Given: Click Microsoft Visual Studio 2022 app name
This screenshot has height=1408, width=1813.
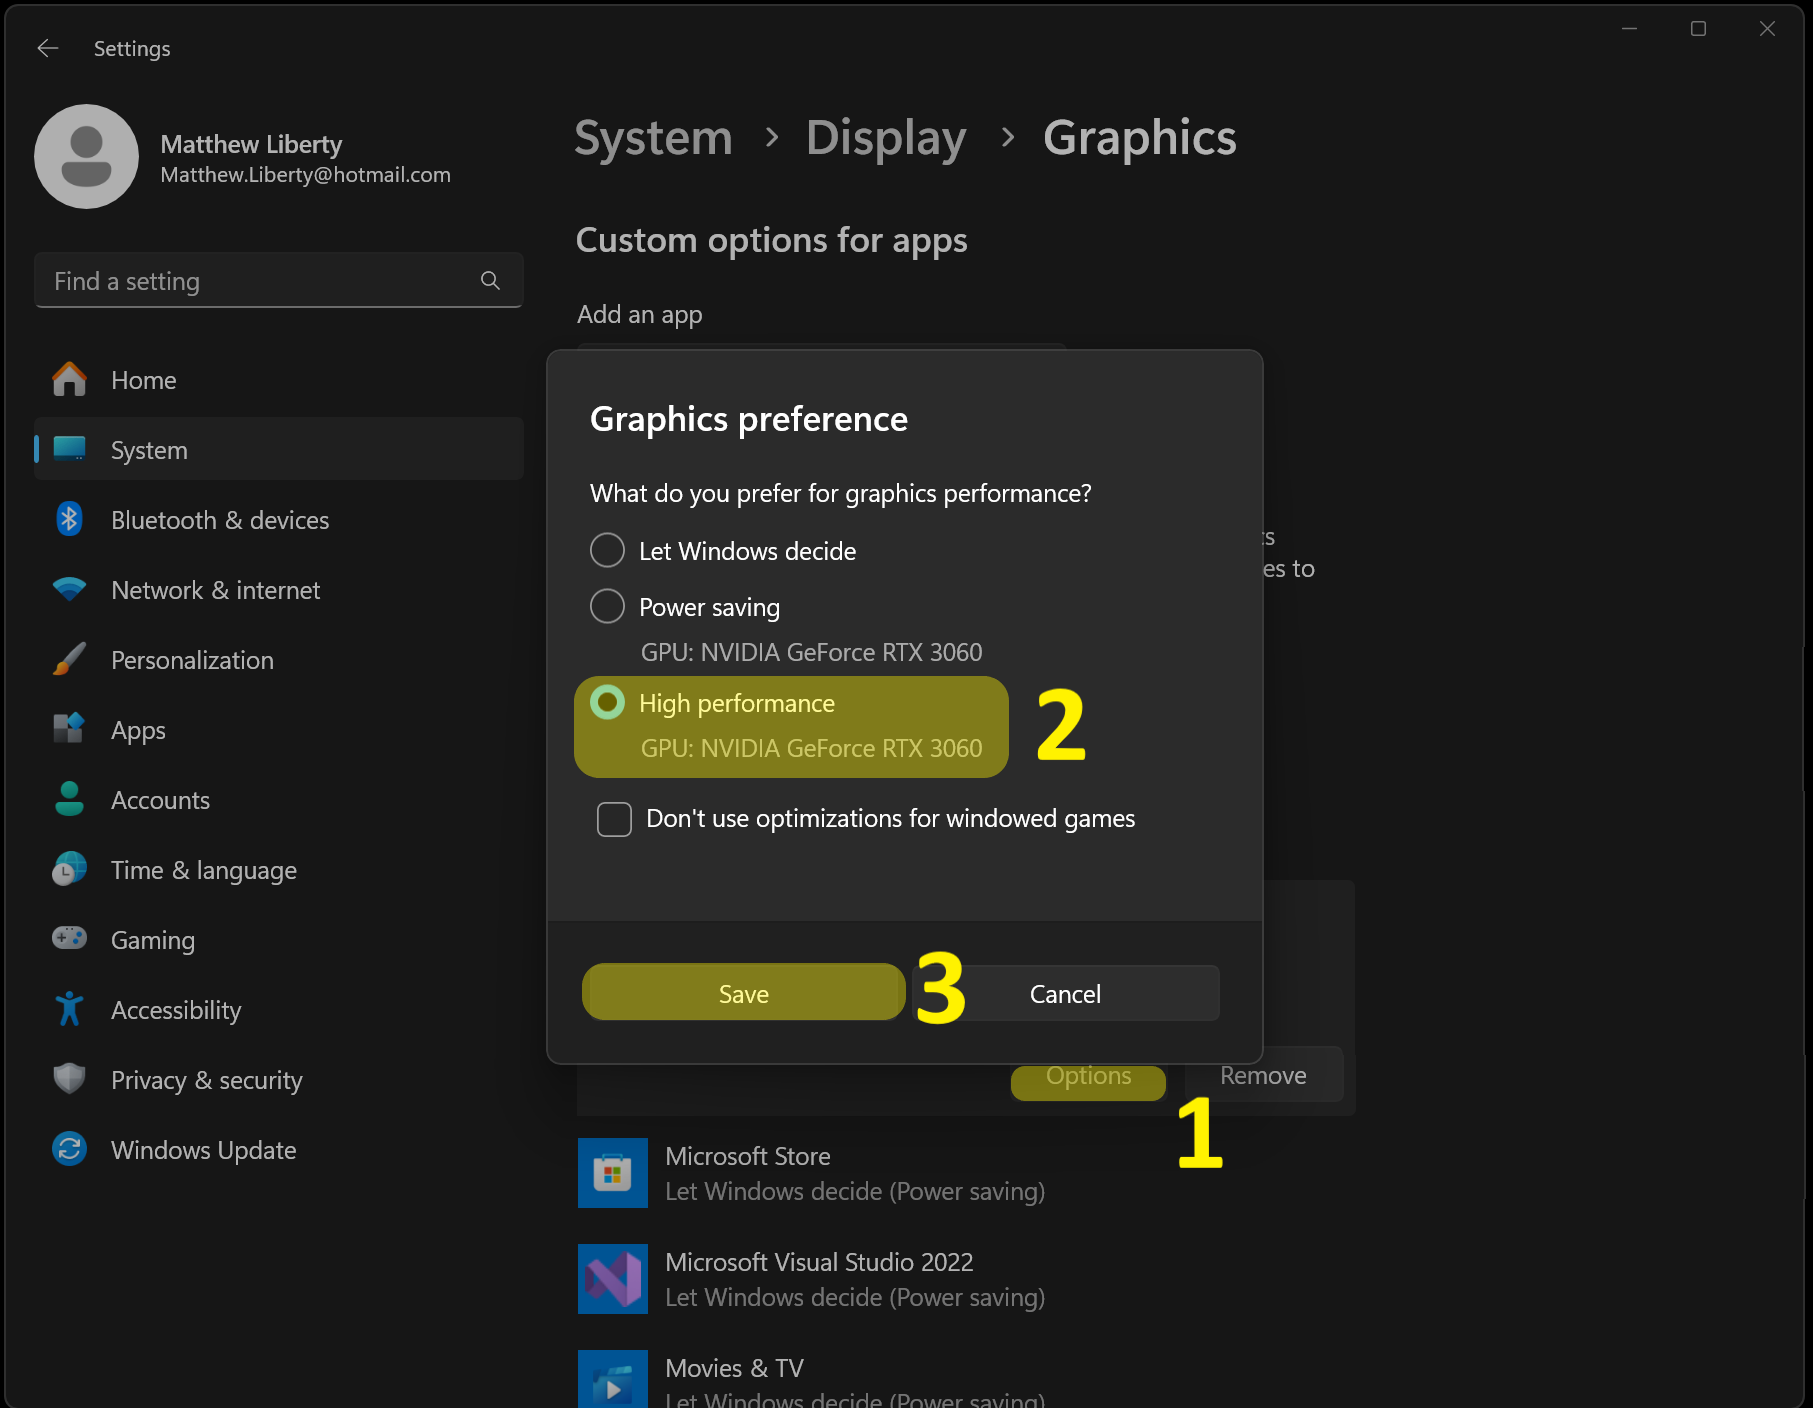Looking at the screenshot, I should point(819,1262).
